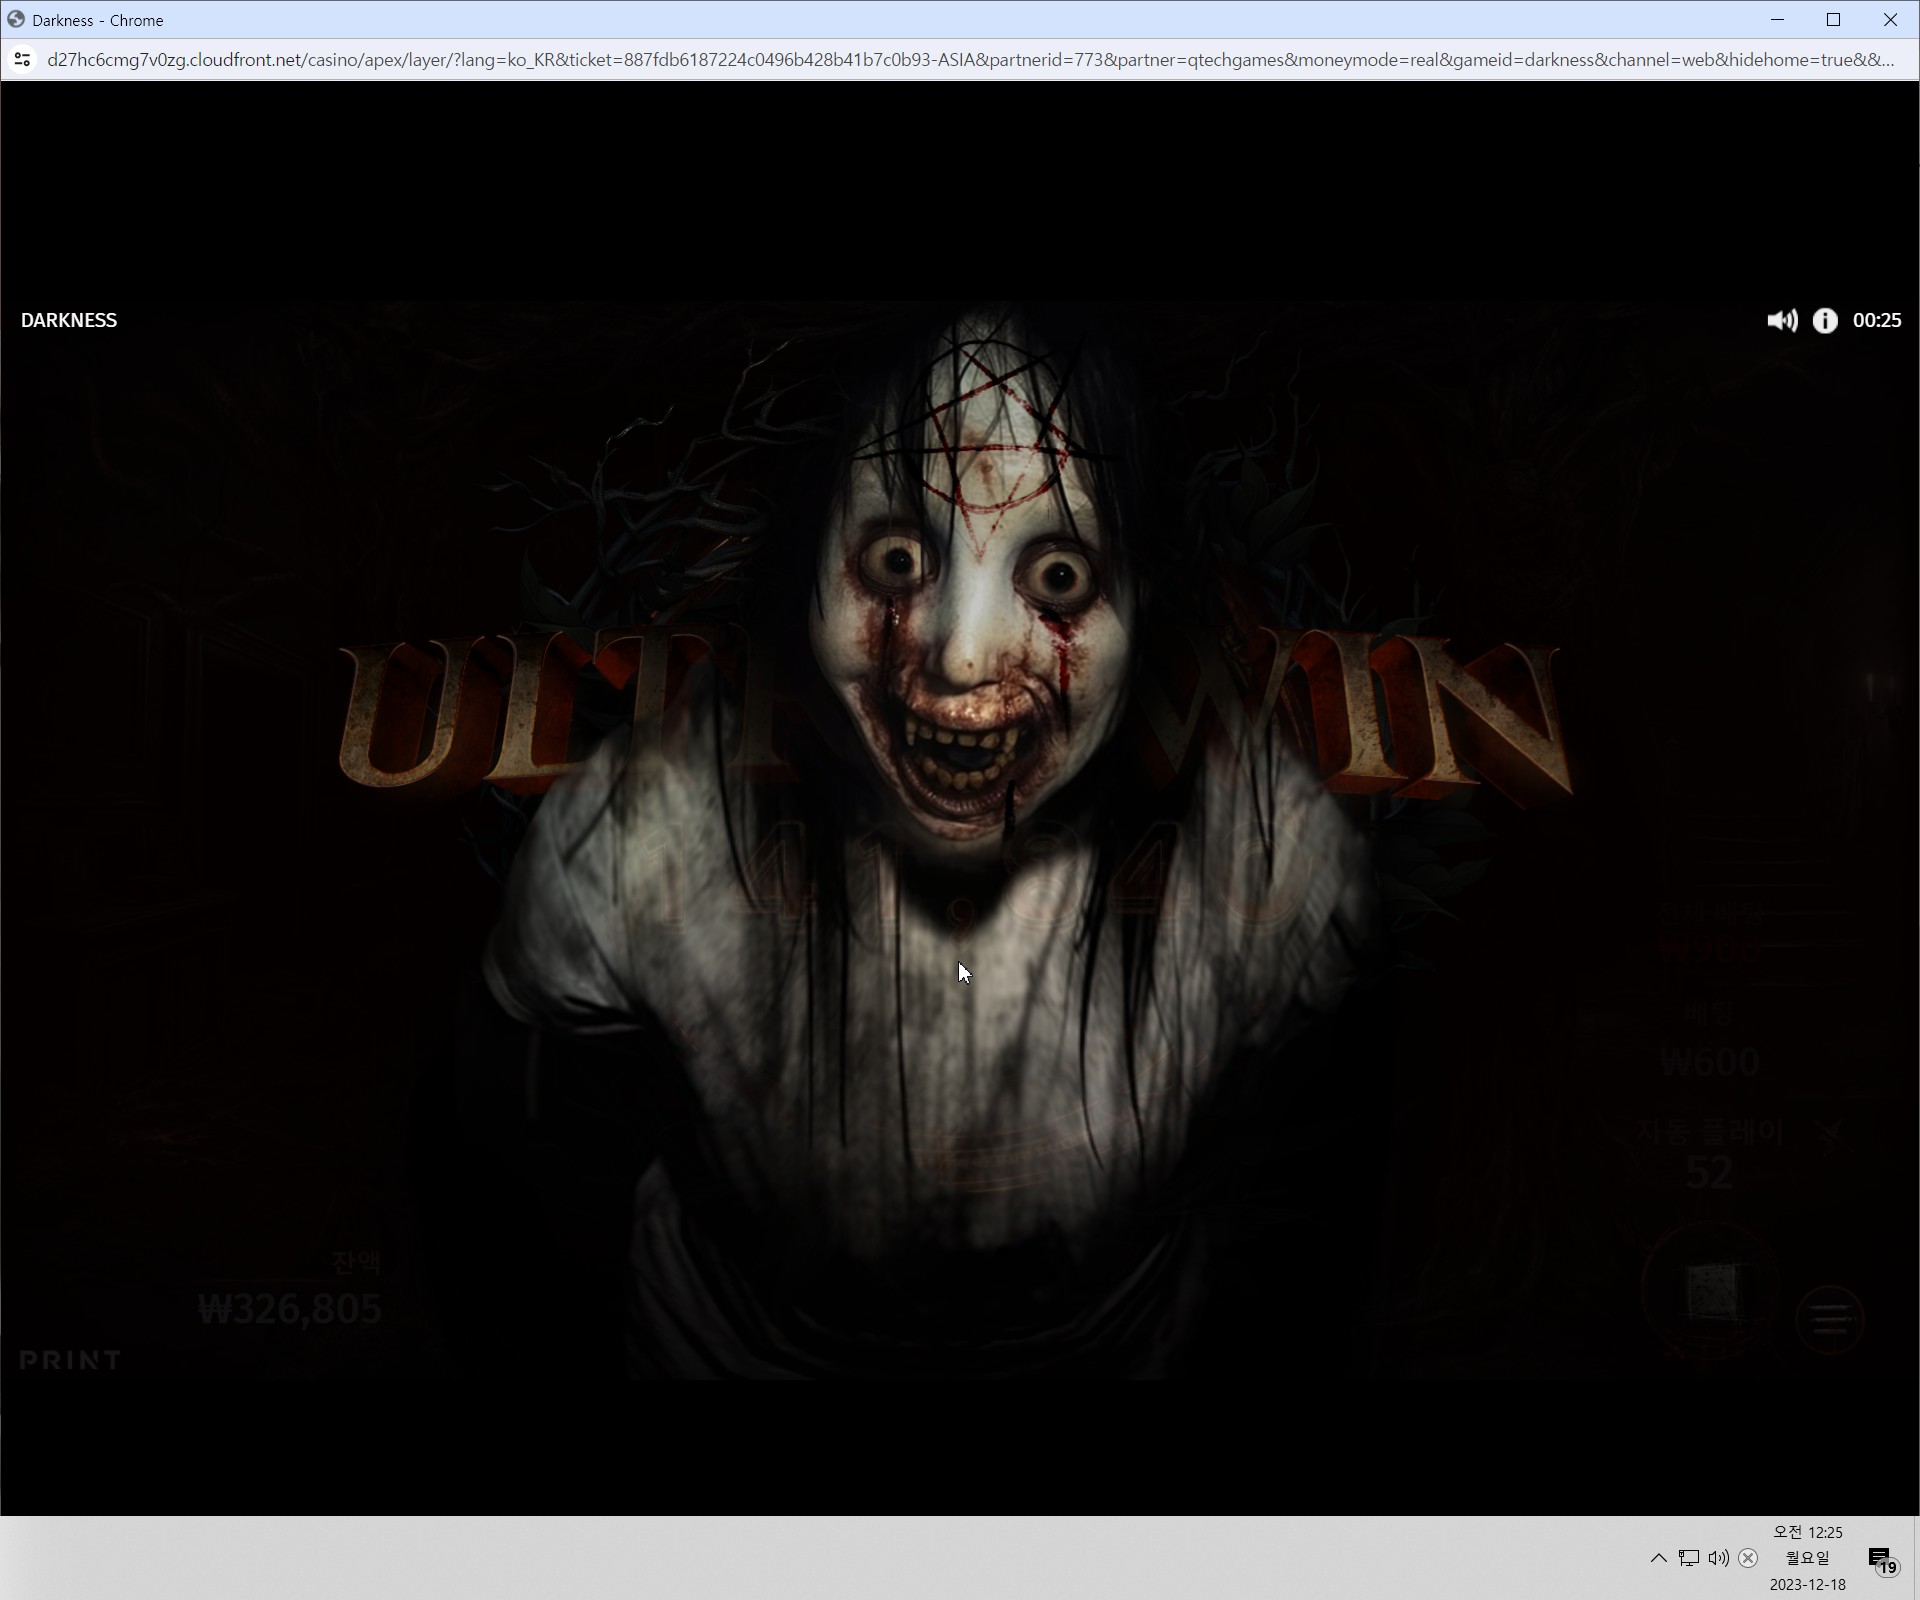Open the dimmed hamburger game menu
The width and height of the screenshot is (1920, 1600).
coord(1830,1319)
